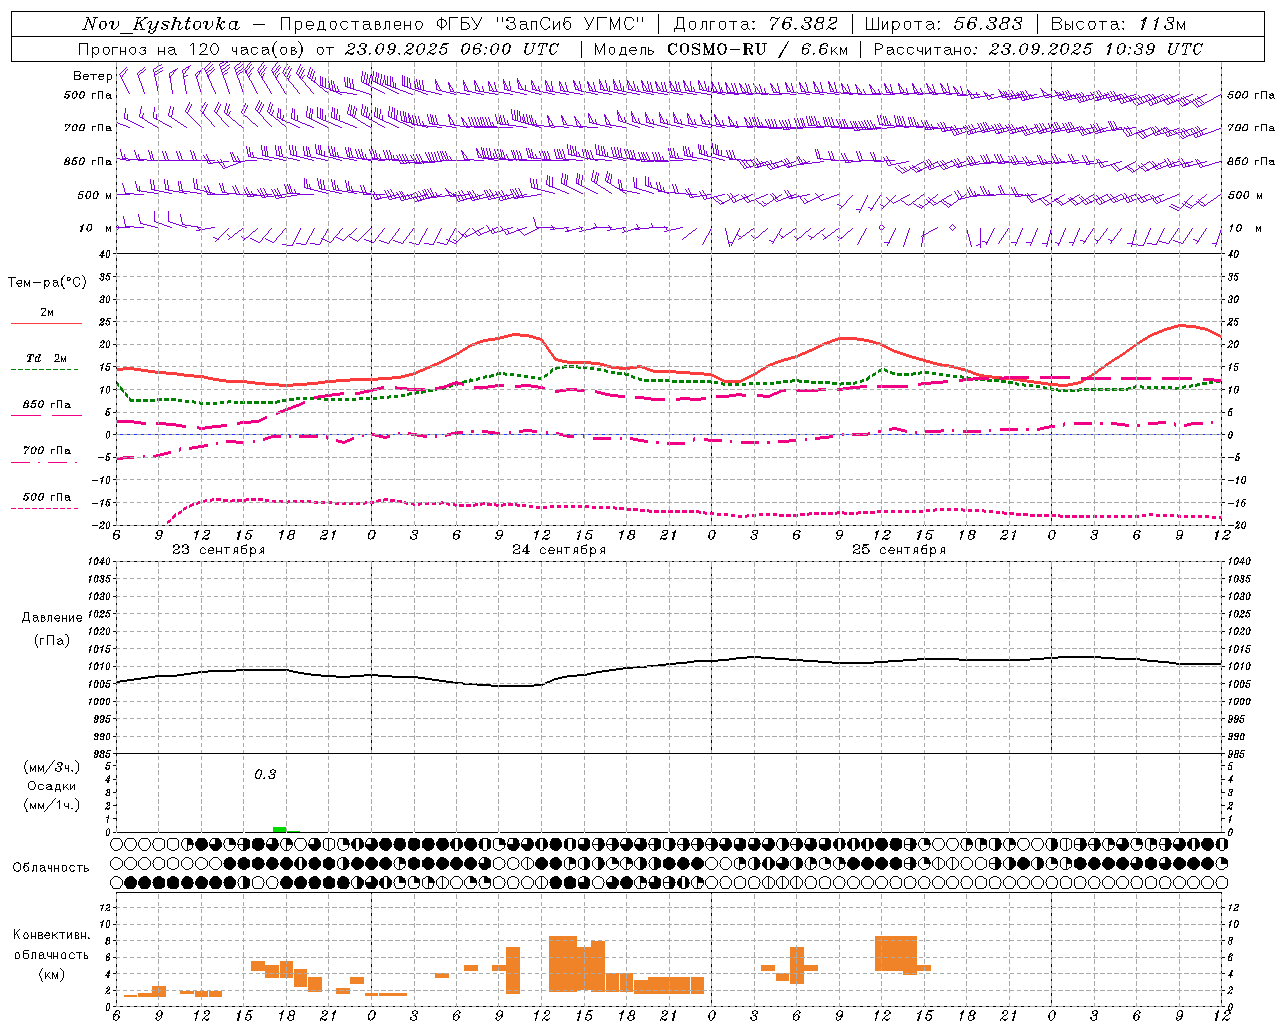Select the Рассчитано: 23.09.2025 10:39 UTC timestamp
The image size is (1280, 1024).
pos(1038,49)
